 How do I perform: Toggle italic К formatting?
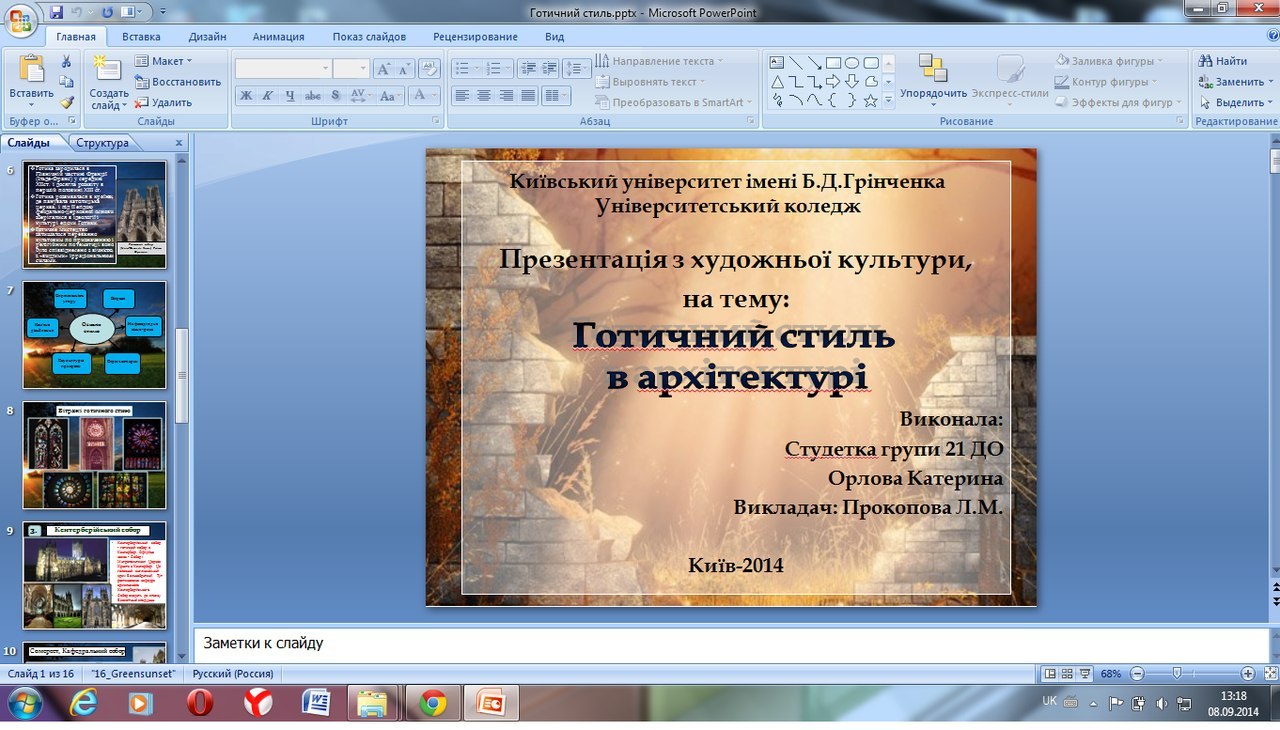coord(268,96)
